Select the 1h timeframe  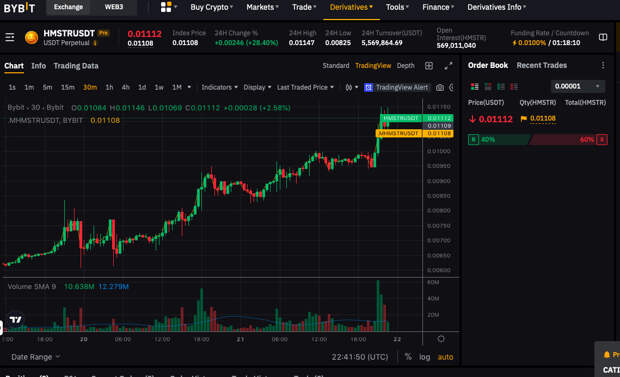point(109,87)
